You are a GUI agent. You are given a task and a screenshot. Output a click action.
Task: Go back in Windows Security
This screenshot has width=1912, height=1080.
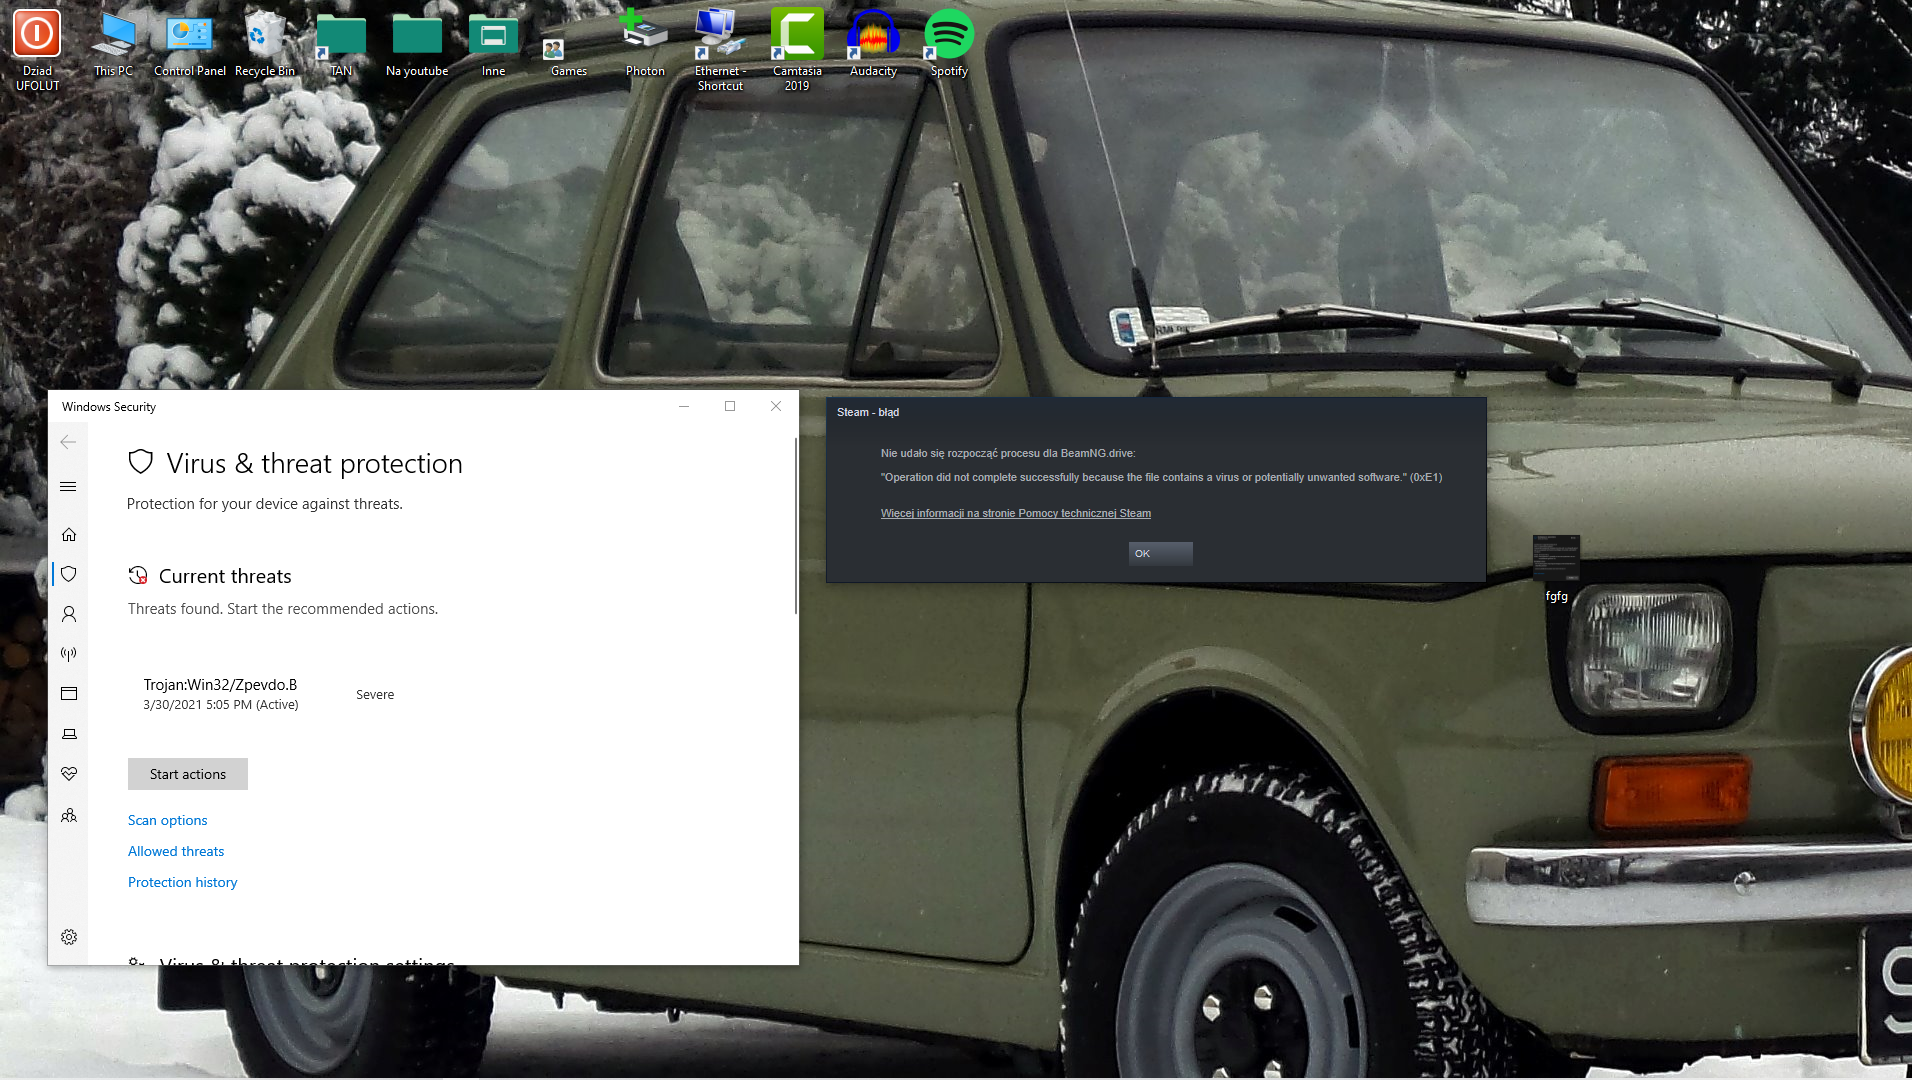pos(68,442)
